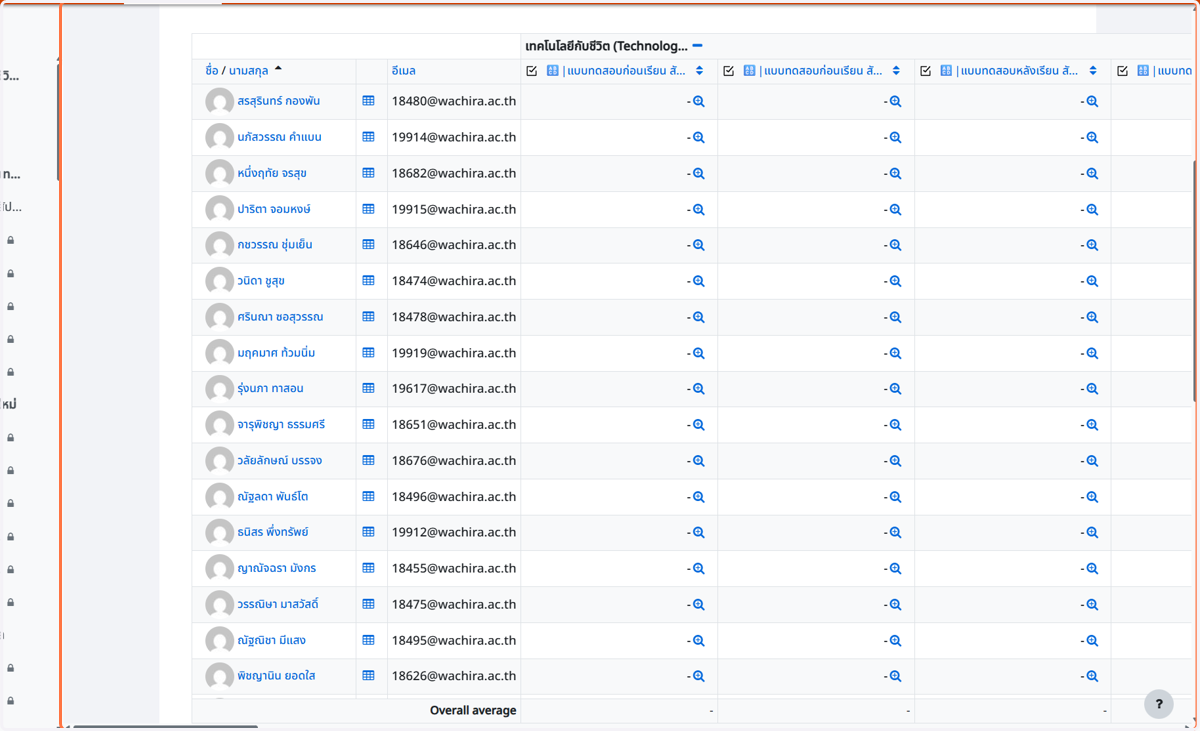Click the edit checkmark icon beside แบบทดสอบหลังเรียน header
The width and height of the screenshot is (1200, 731).
coord(925,71)
